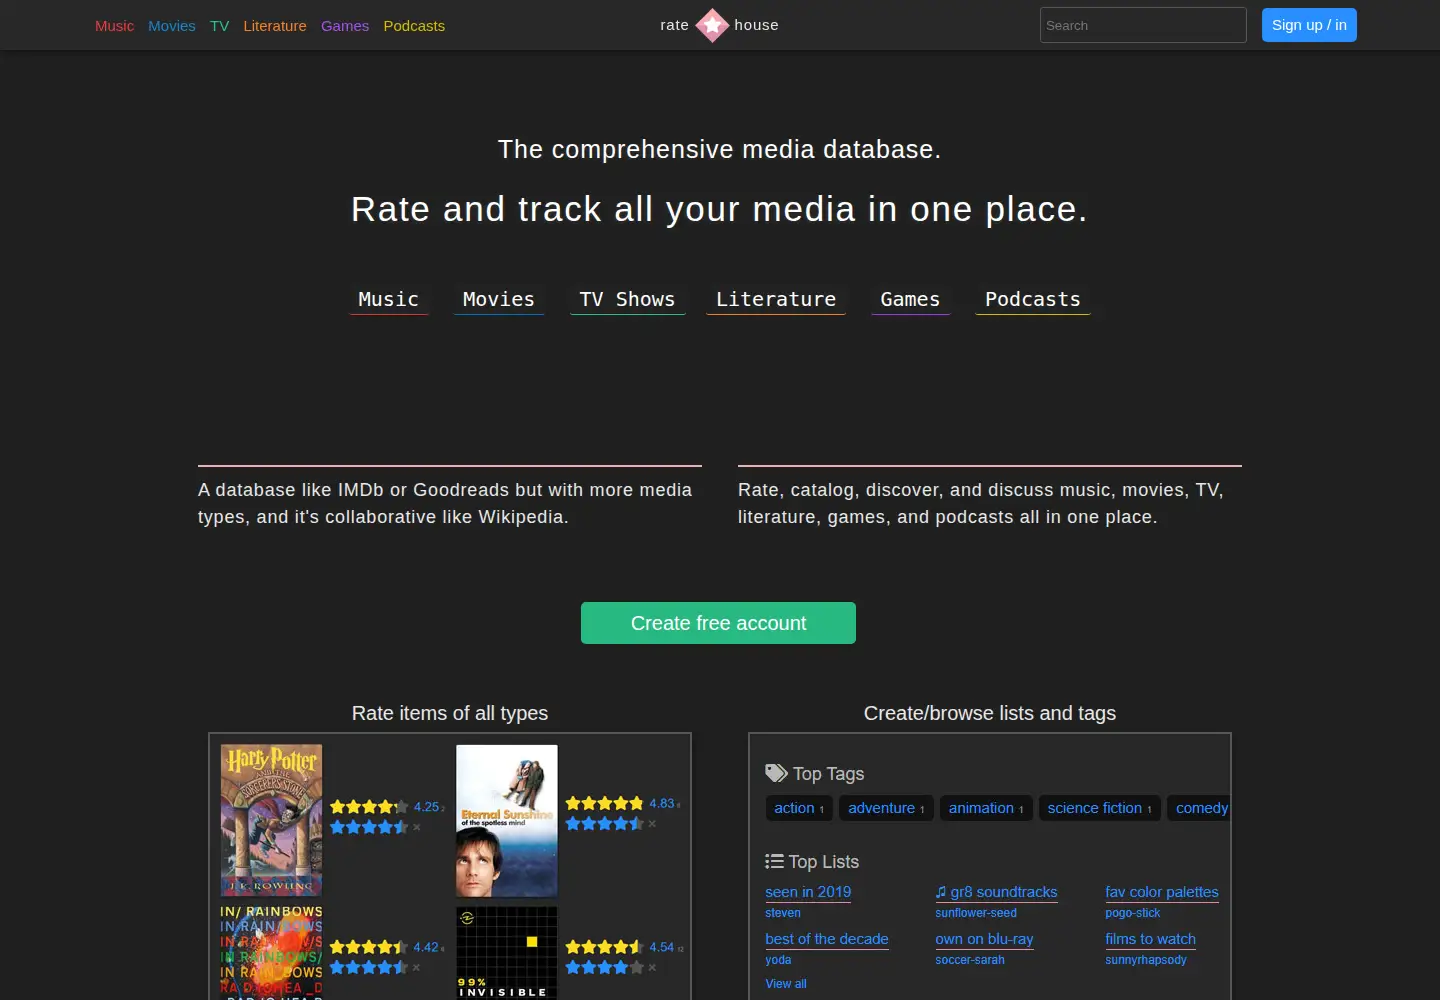
Task: Set your 99% Invisible rating on blue stars
Action: pos(605,967)
